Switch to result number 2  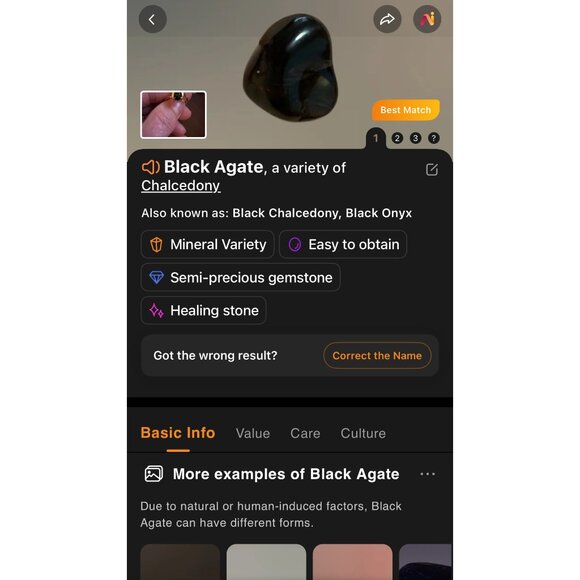(x=397, y=138)
